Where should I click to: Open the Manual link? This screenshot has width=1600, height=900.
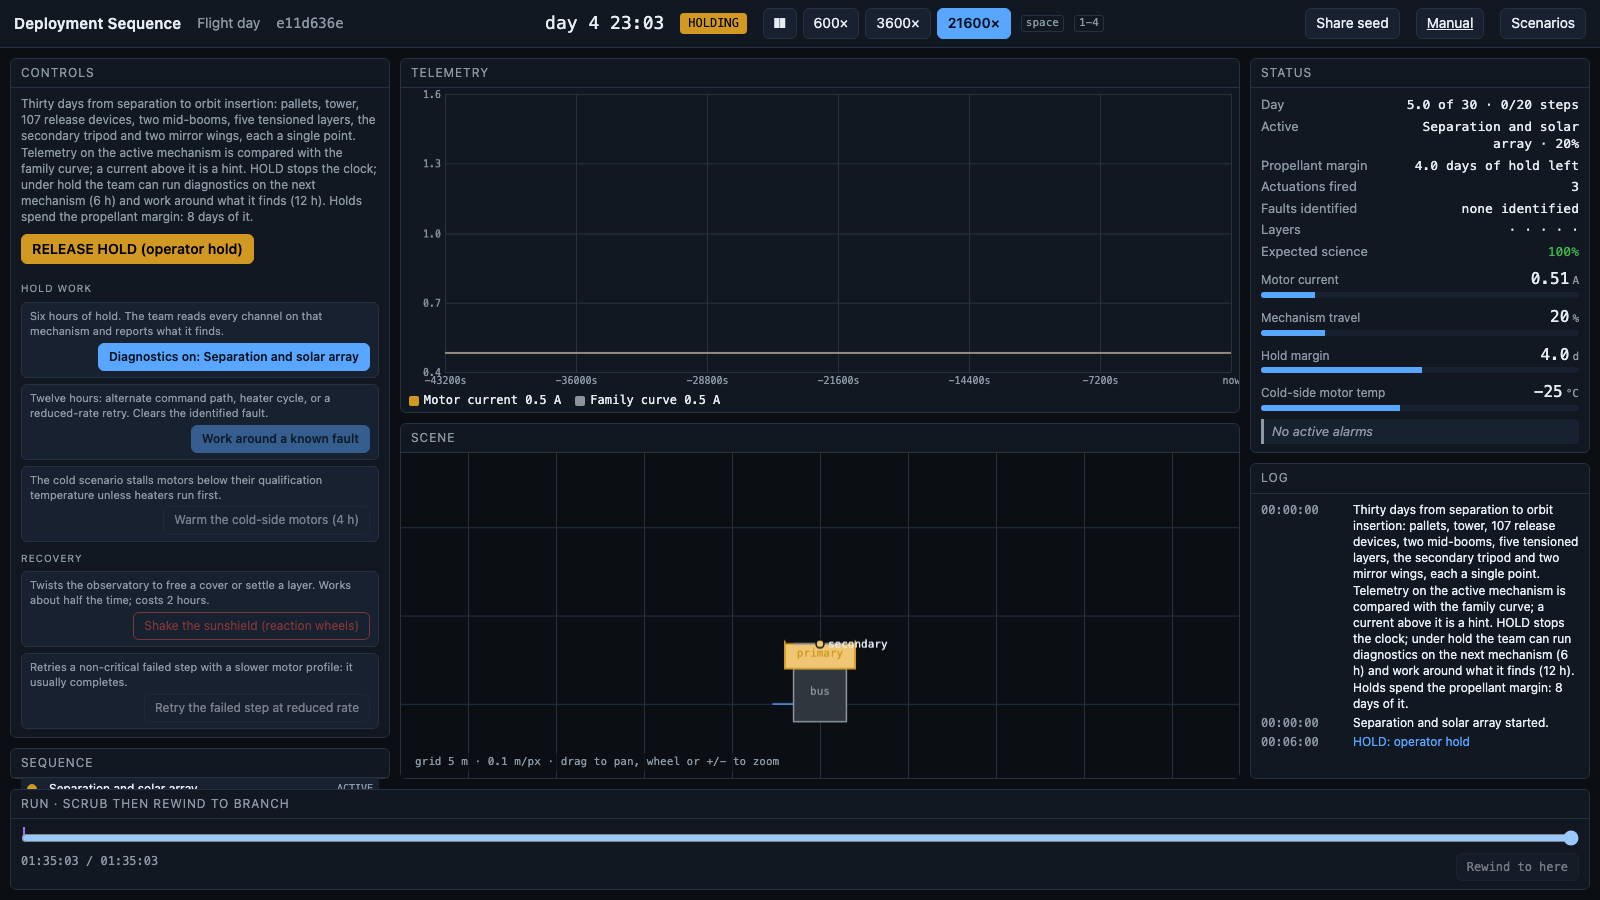1450,23
